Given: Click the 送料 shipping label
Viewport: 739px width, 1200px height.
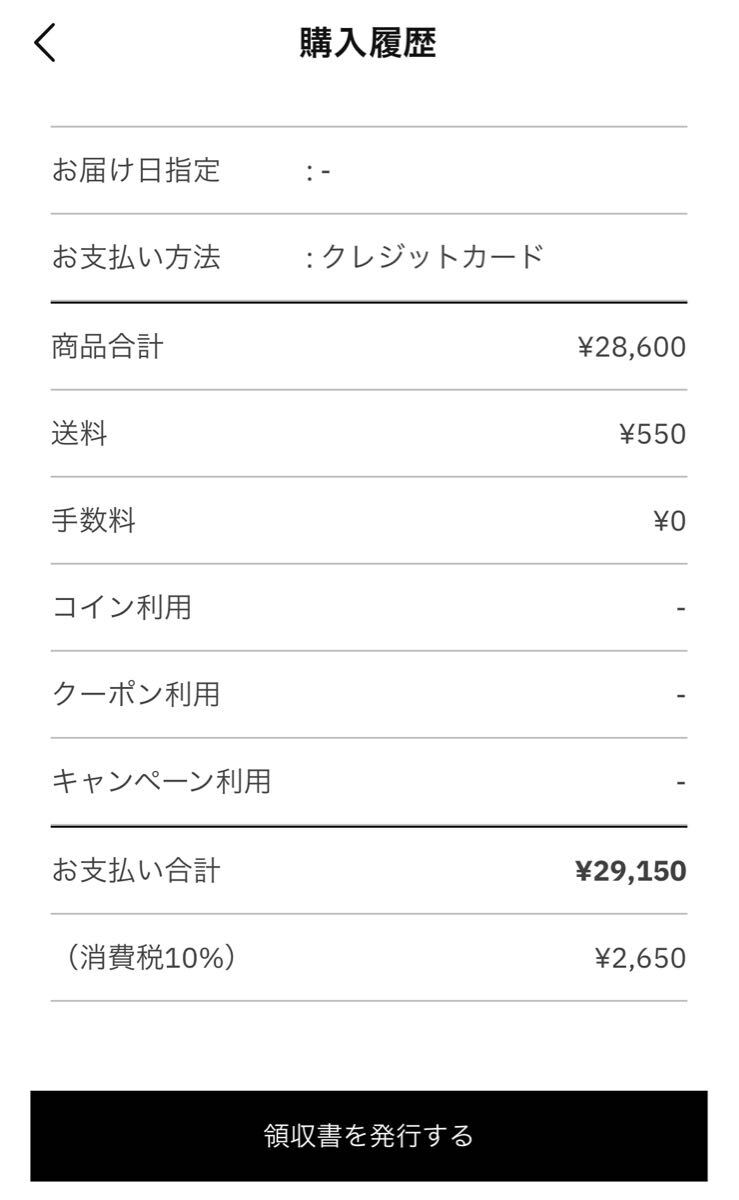Looking at the screenshot, I should pos(79,434).
